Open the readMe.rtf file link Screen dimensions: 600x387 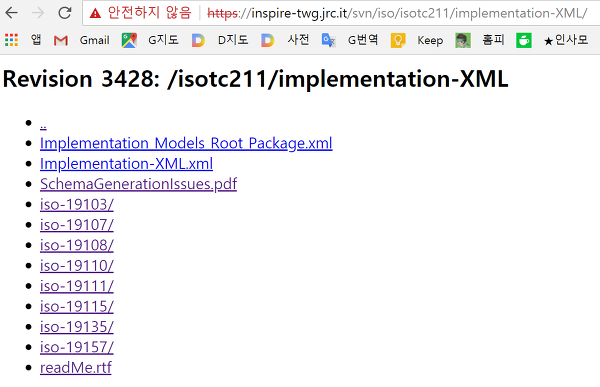76,367
